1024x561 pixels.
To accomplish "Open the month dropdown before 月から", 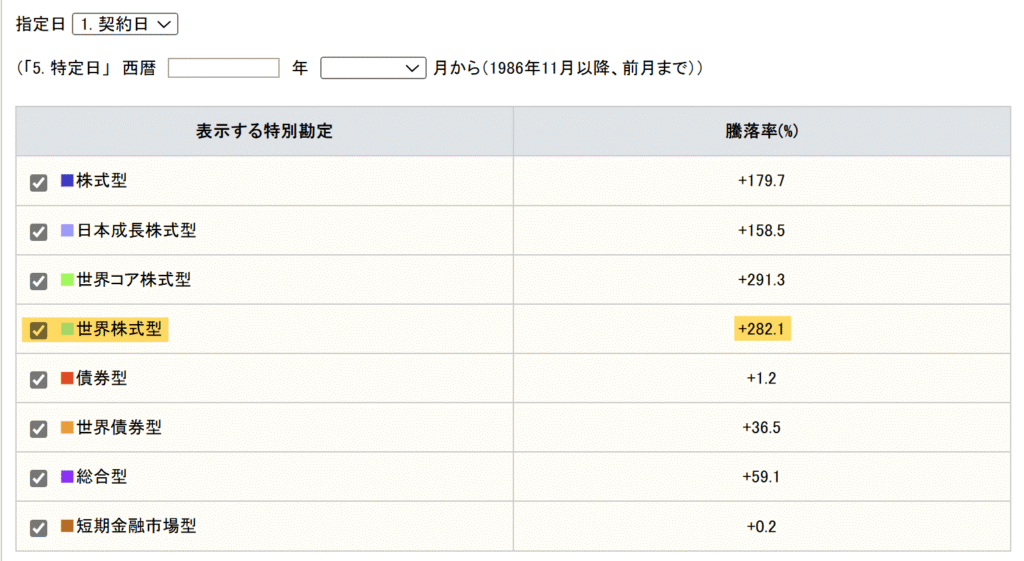I will [373, 68].
